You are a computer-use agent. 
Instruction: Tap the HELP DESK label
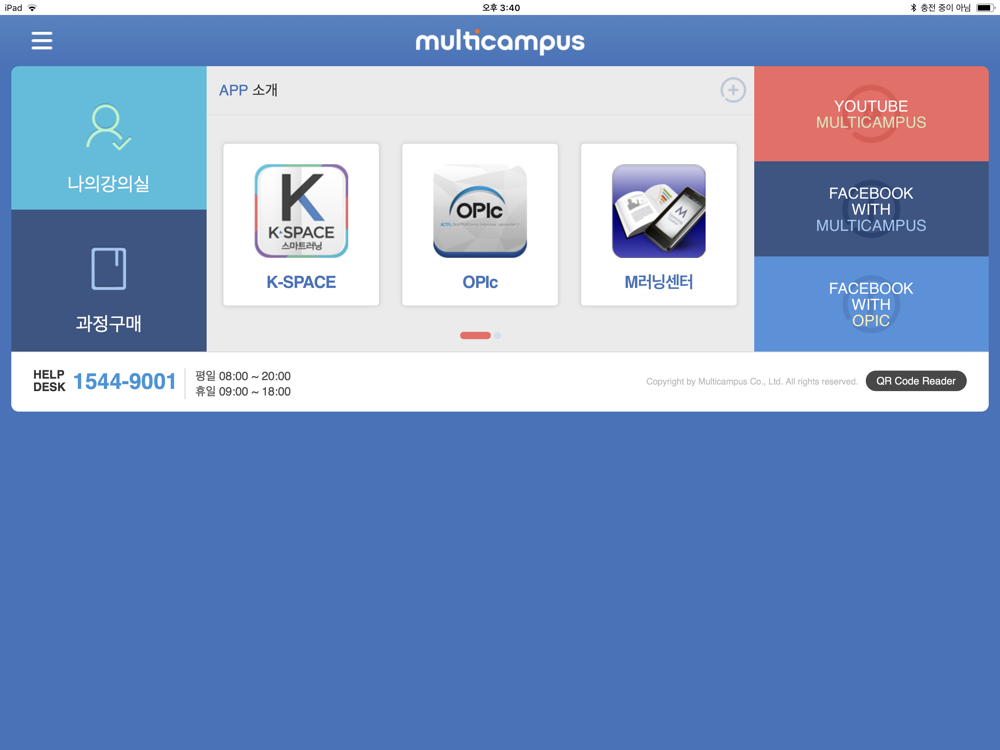(x=49, y=381)
